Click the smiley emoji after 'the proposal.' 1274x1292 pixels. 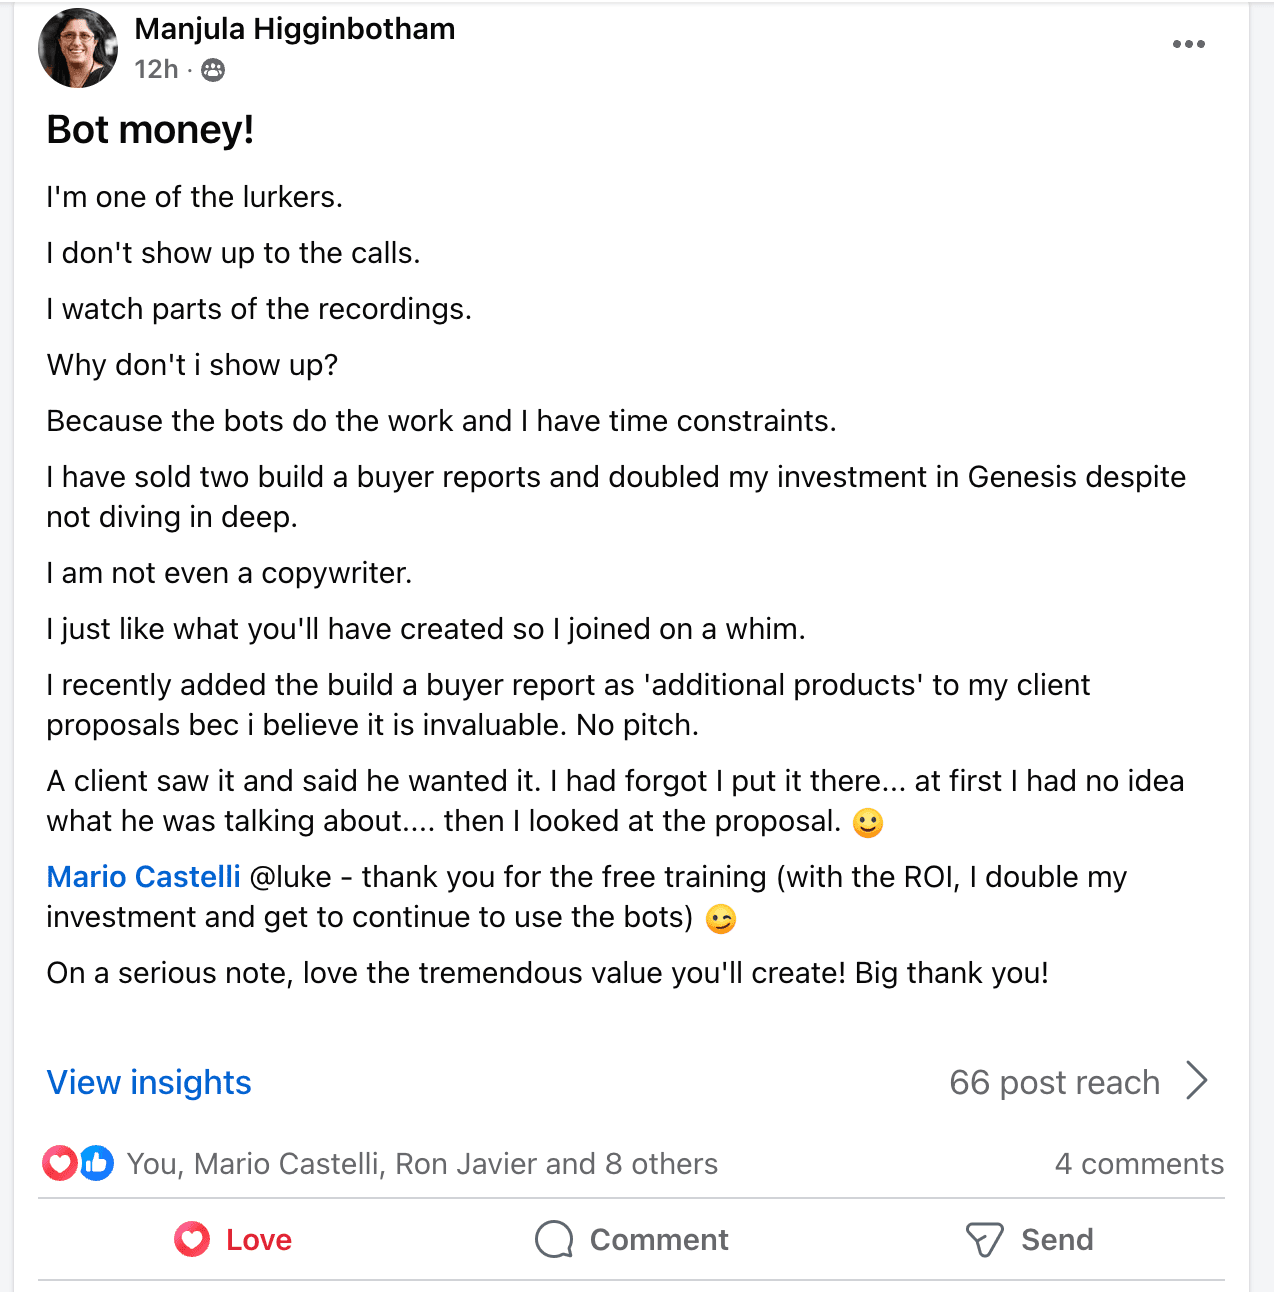[x=868, y=823]
